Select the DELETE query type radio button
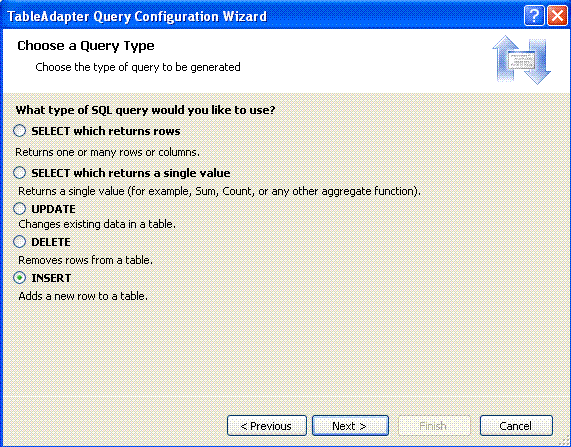571x447 pixels. pyautogui.click(x=20, y=242)
